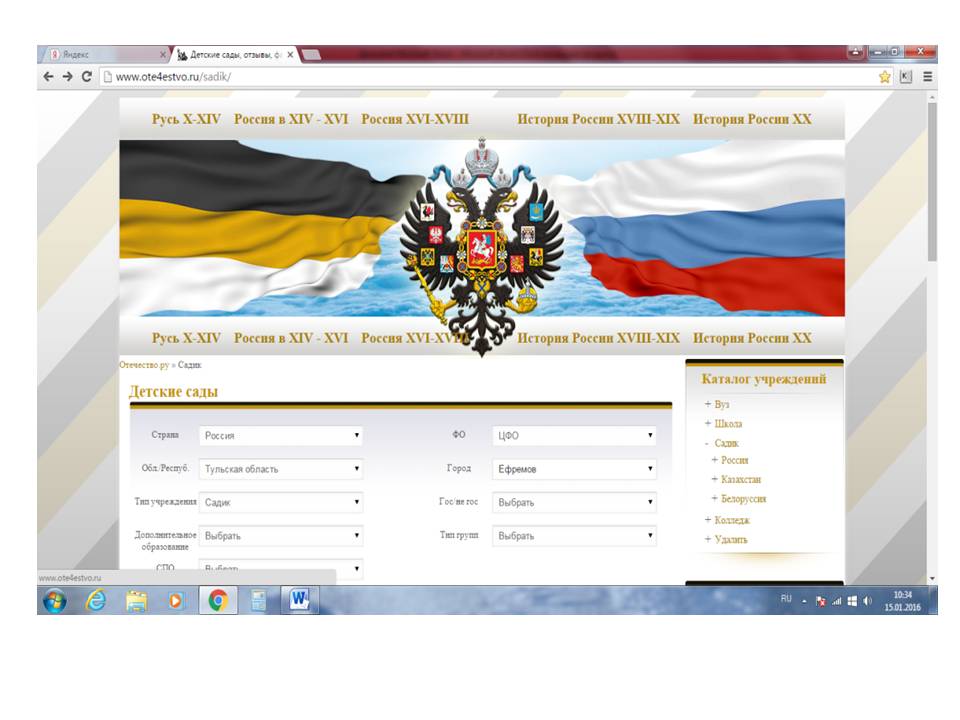Go back using the browser back arrow
This screenshot has width=960, height=720.
point(48,77)
